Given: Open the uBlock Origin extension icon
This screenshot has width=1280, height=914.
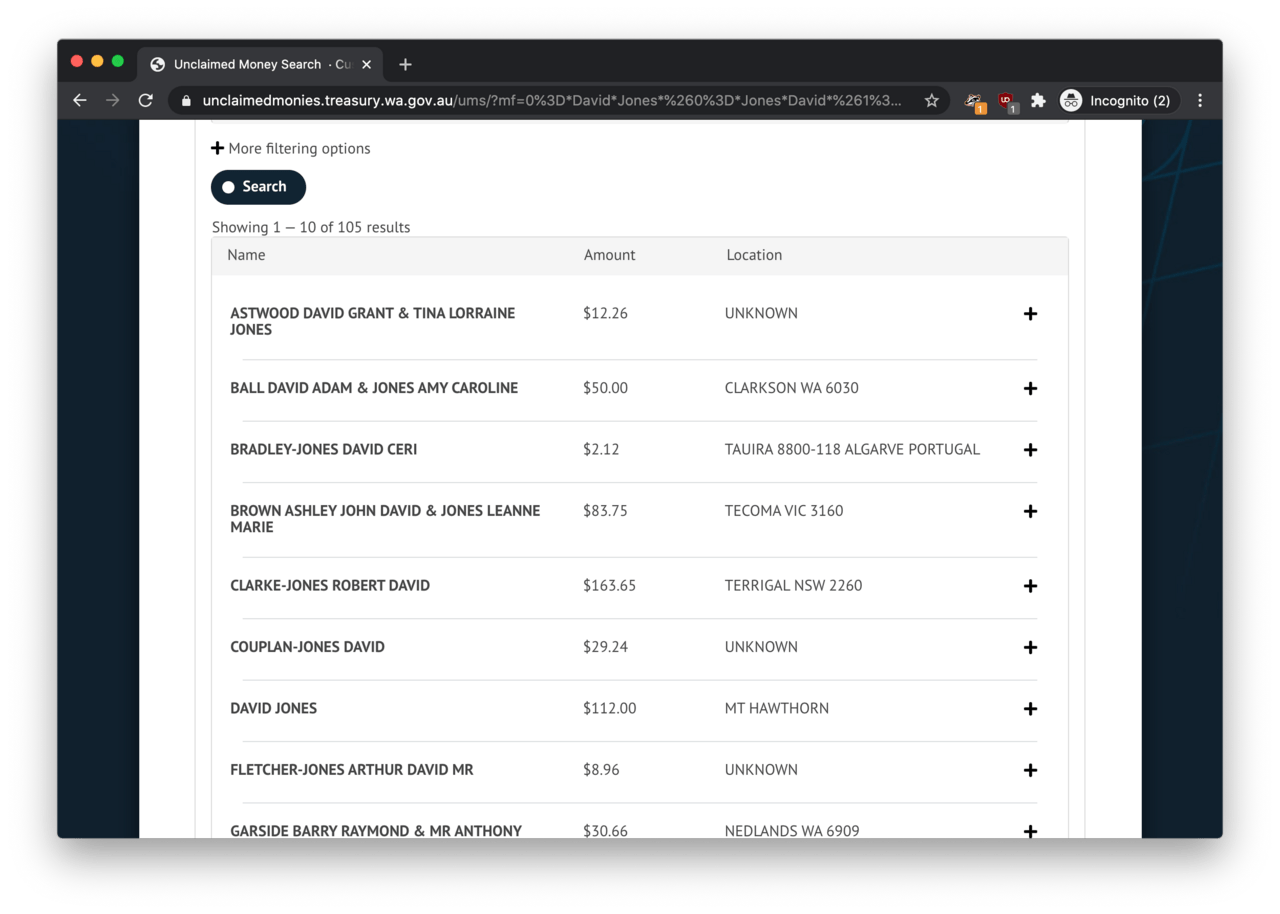Looking at the screenshot, I should (1007, 101).
